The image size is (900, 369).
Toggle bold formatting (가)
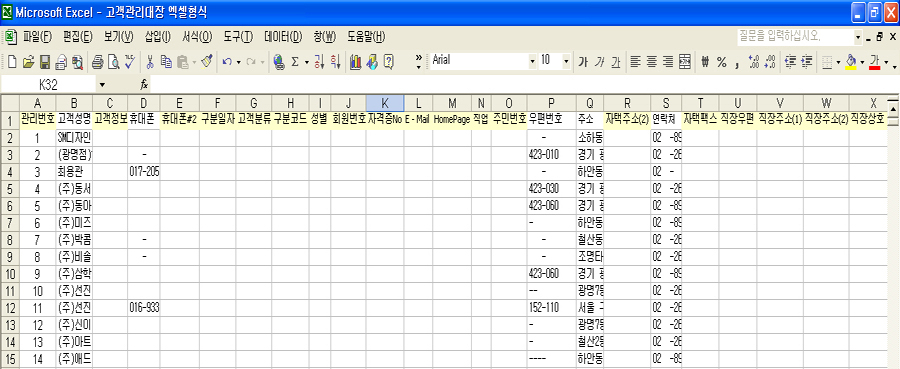click(x=583, y=61)
